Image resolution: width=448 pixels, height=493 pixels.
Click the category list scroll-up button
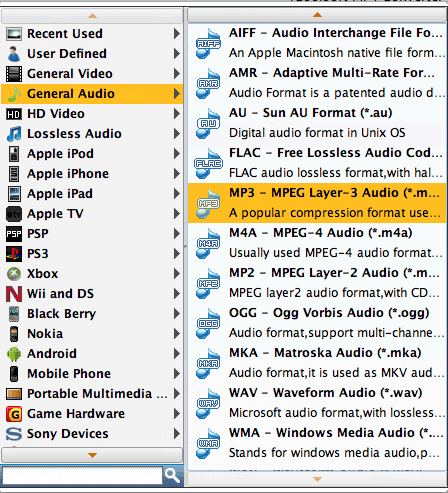tap(92, 16)
